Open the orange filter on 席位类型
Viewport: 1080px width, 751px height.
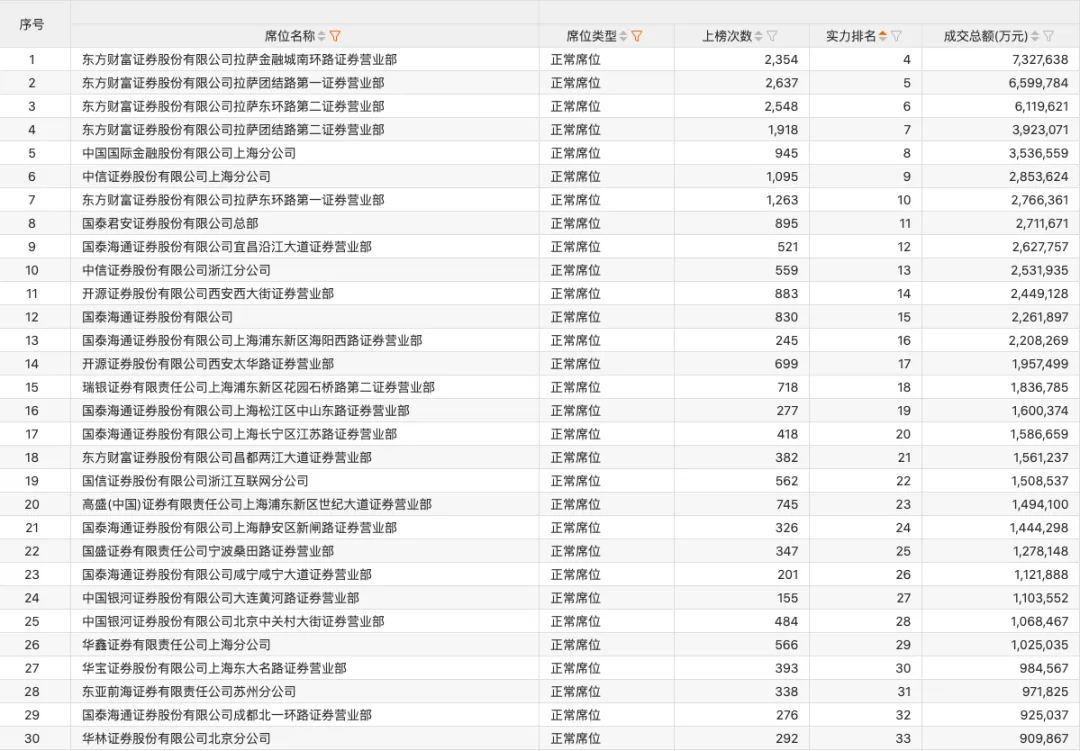[x=637, y=36]
